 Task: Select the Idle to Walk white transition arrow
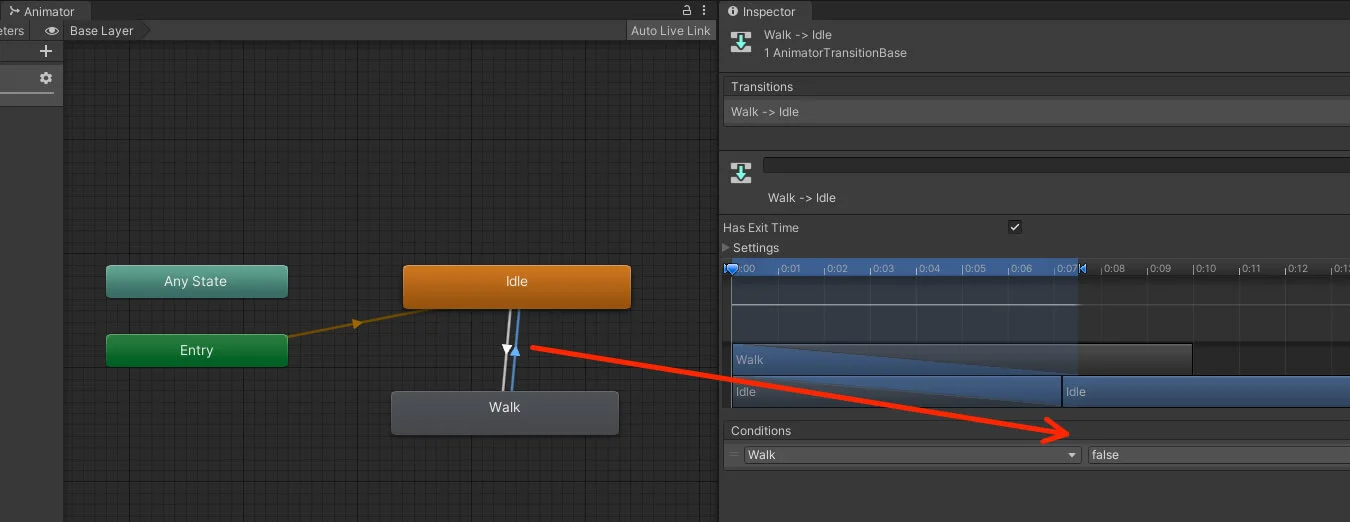pyautogui.click(x=506, y=350)
